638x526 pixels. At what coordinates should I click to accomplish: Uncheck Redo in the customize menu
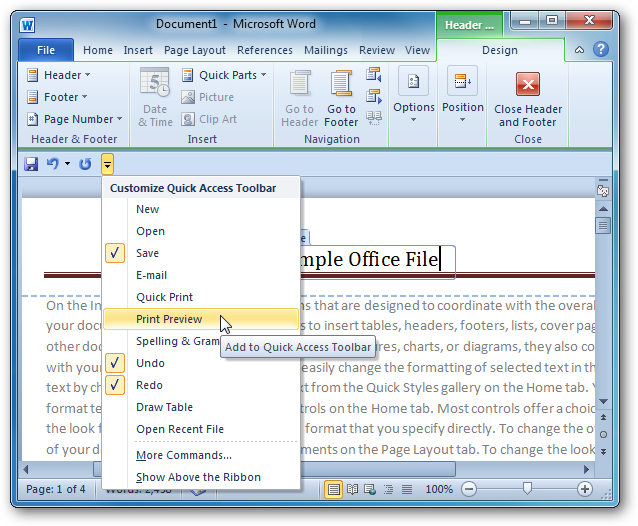point(201,385)
